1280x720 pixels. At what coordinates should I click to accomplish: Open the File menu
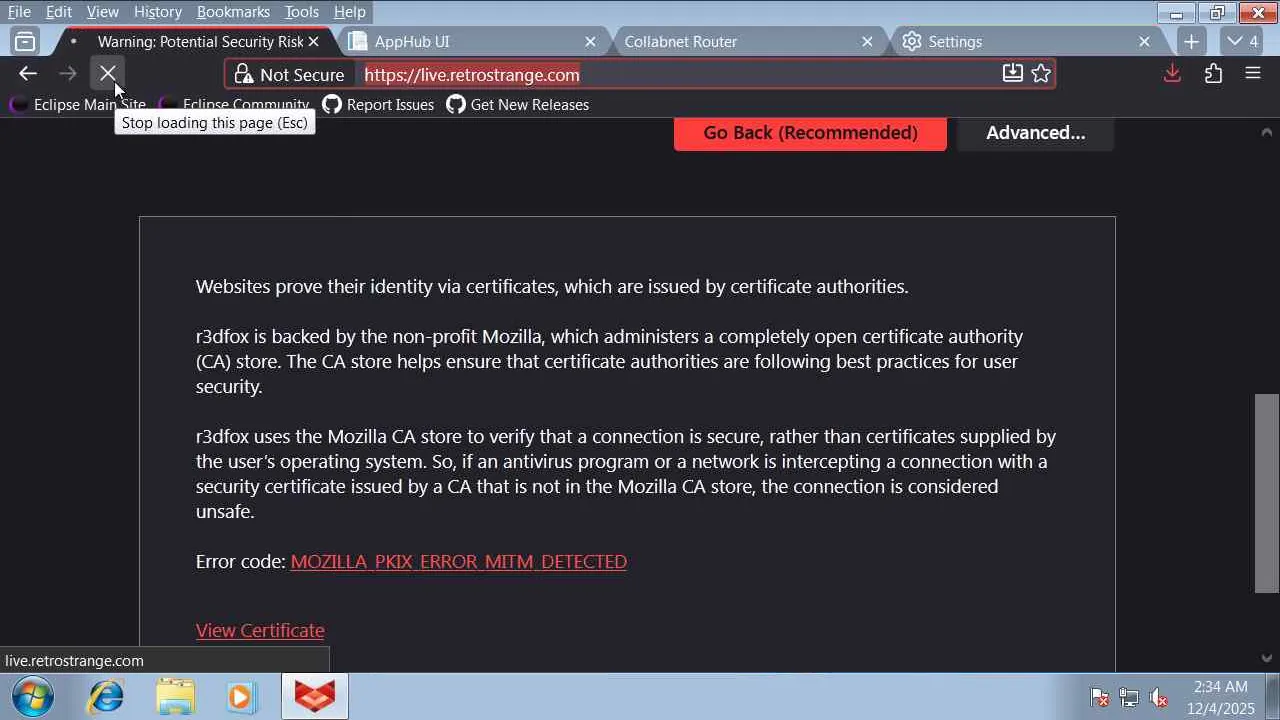coord(19,12)
